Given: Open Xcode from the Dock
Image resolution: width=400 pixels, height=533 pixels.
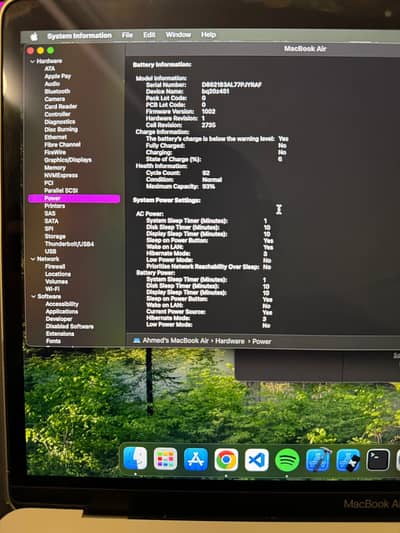Looking at the screenshot, I should click(x=318, y=460).
